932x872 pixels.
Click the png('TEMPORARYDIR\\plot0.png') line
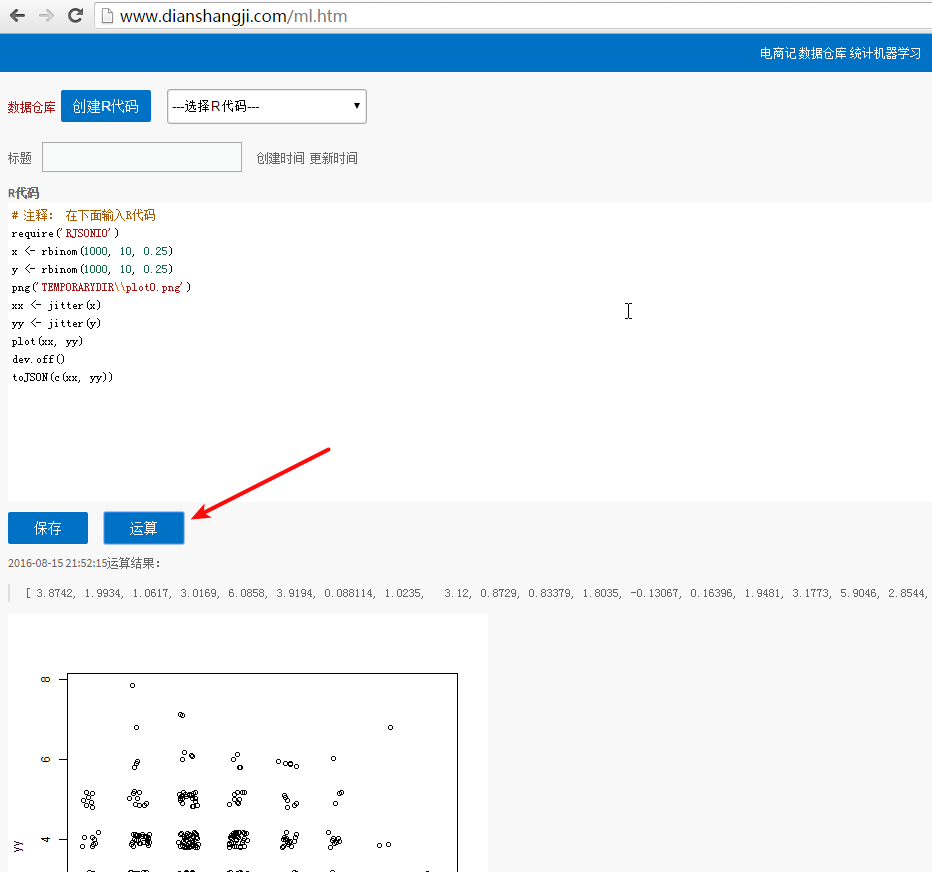(101, 287)
